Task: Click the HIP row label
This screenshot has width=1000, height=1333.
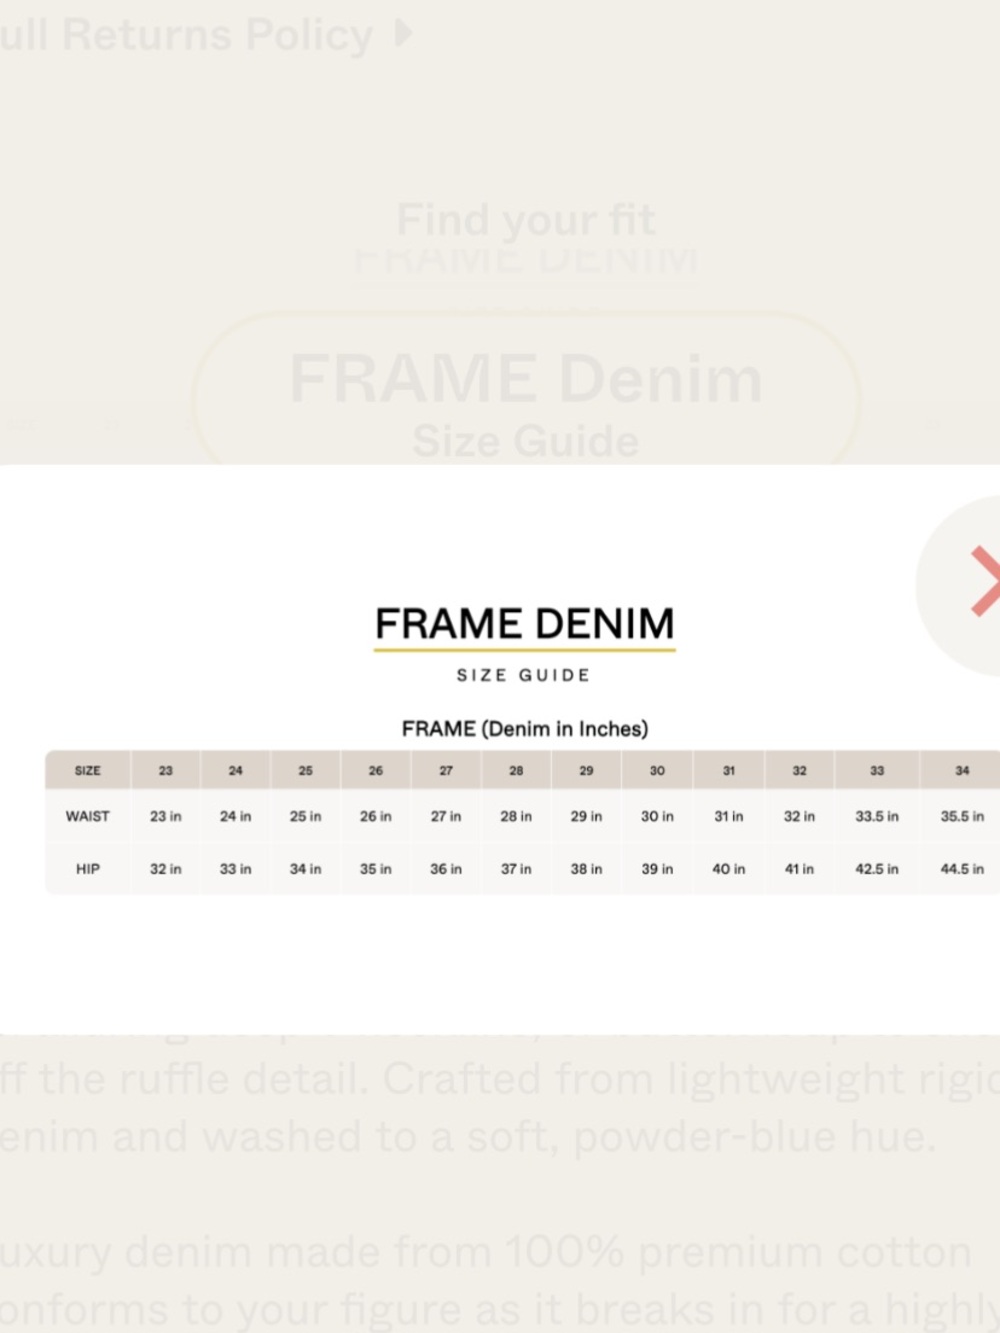Action: point(88,869)
